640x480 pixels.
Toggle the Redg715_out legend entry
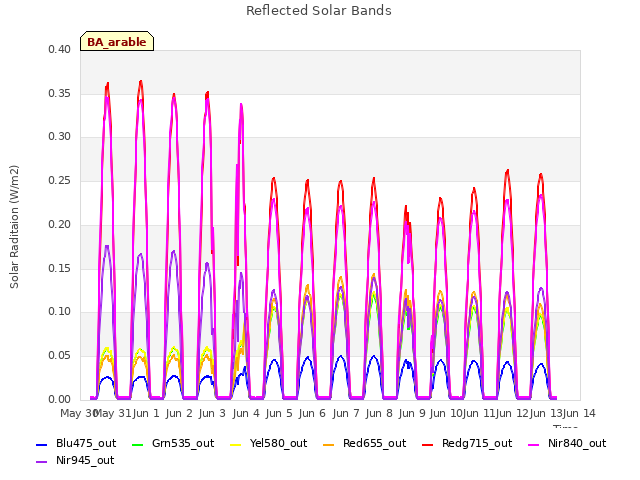point(467,444)
